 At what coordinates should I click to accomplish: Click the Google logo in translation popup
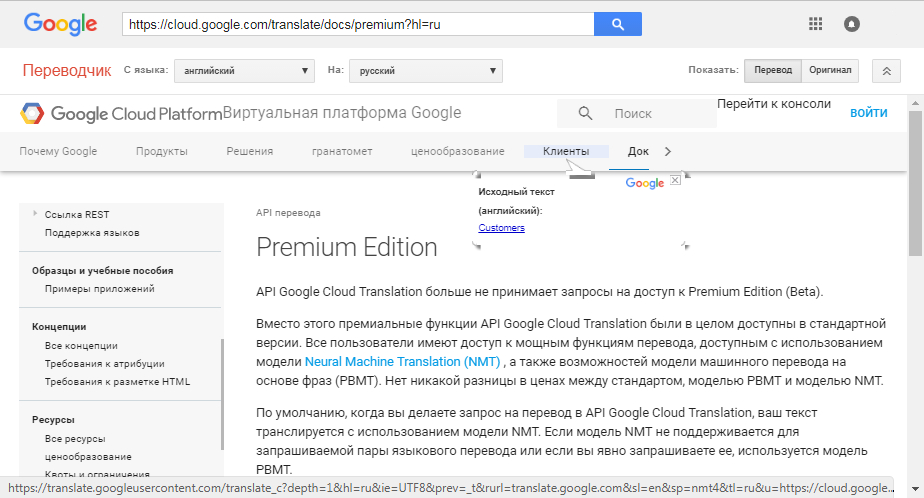pyautogui.click(x=645, y=183)
